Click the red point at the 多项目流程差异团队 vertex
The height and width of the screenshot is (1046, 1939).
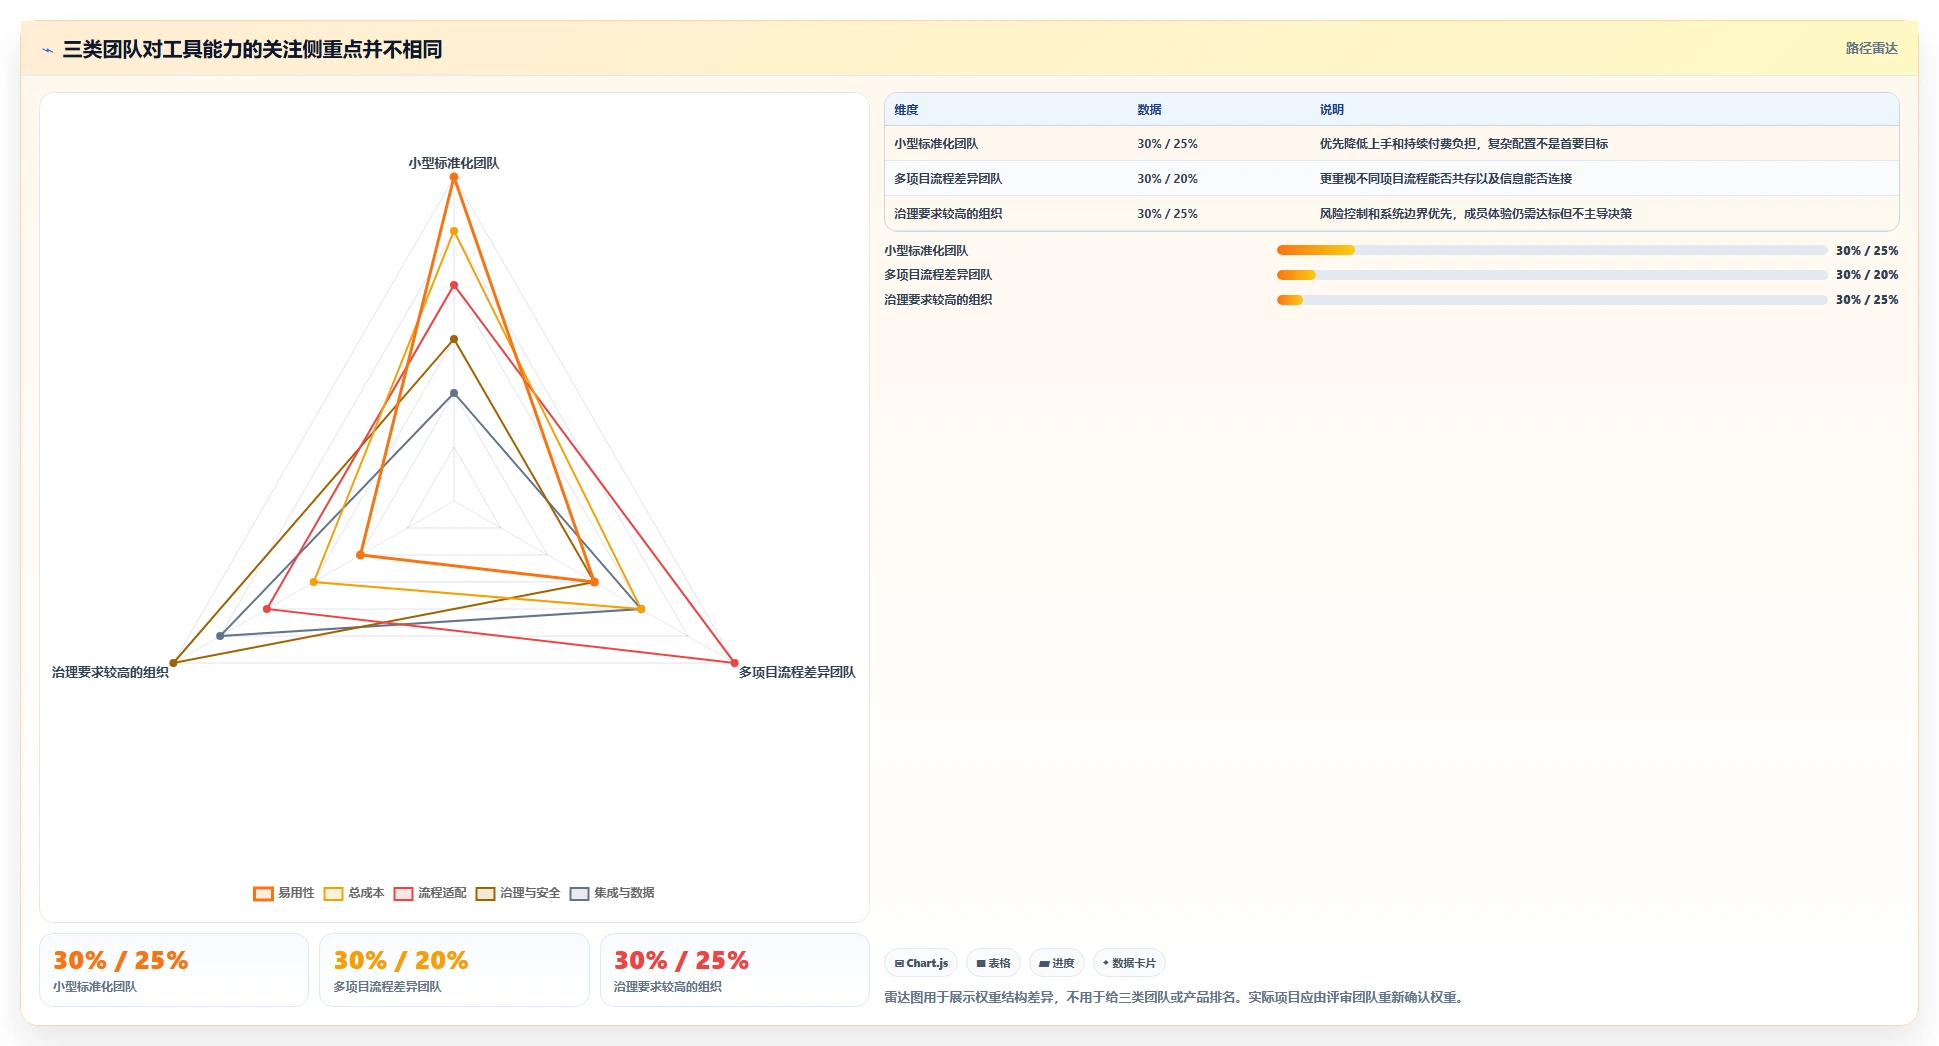pyautogui.click(x=734, y=663)
